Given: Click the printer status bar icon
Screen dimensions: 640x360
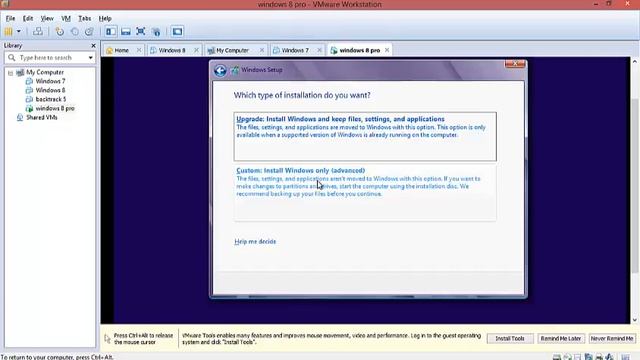Looking at the screenshot, I should click(x=599, y=357).
